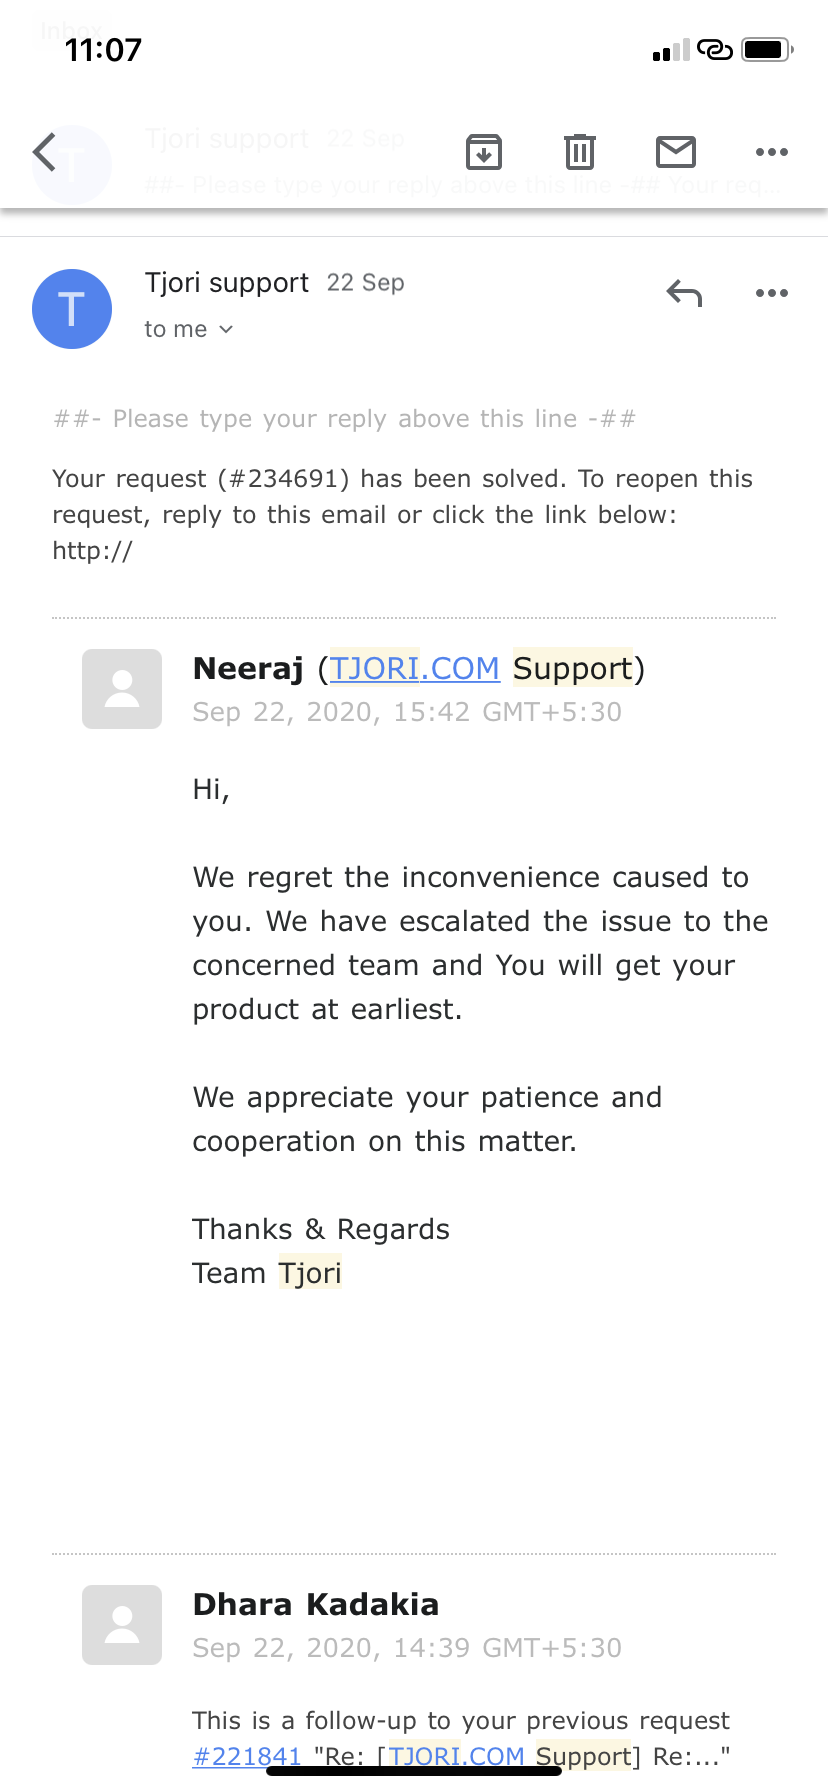Viewport: 828px width, 1792px height.
Task: Tap Neeraj's gray profile picture
Action: pos(122,689)
